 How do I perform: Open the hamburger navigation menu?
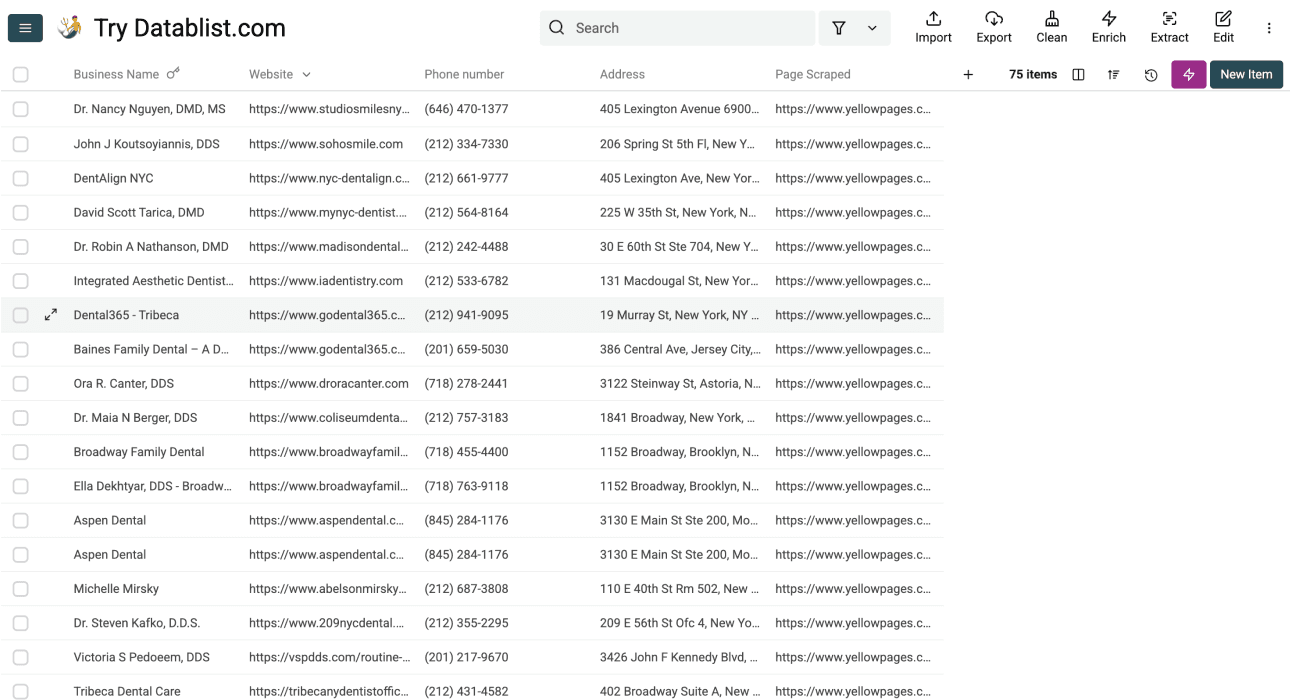[24, 27]
